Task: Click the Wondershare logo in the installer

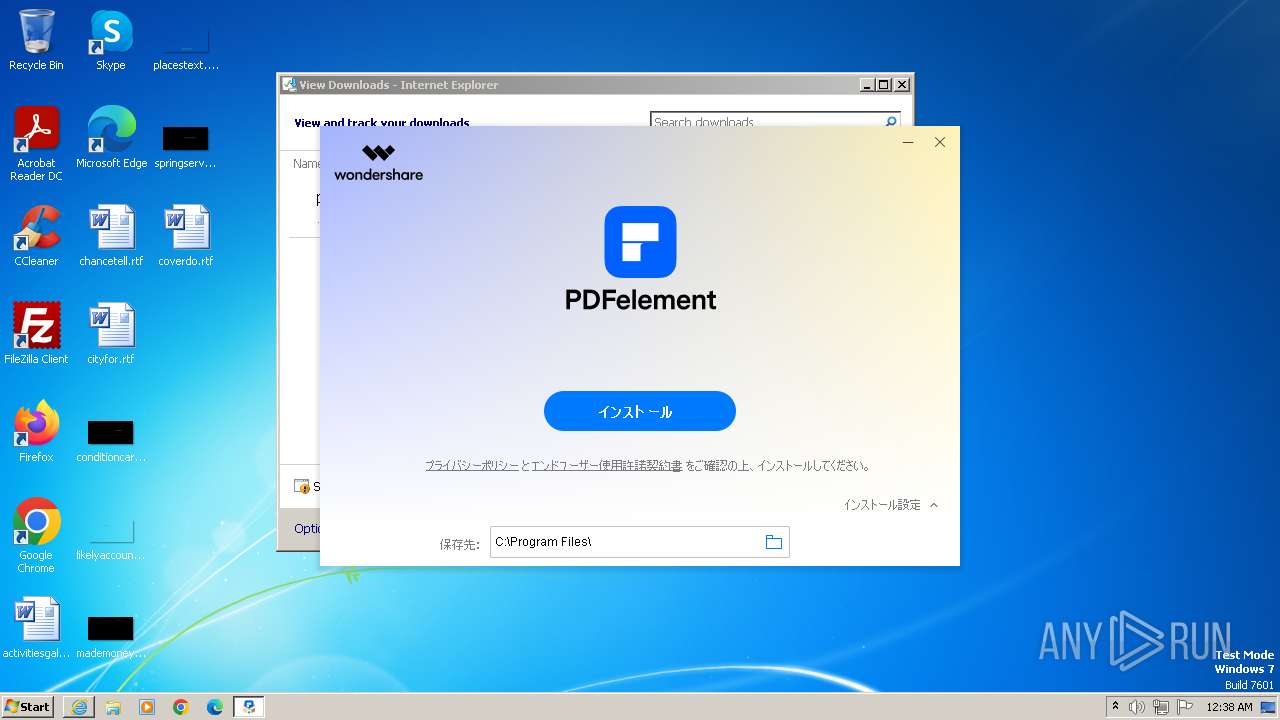Action: 379,163
